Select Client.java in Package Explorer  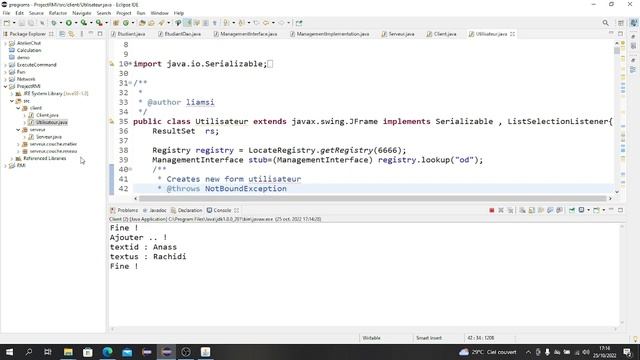pyautogui.click(x=47, y=115)
